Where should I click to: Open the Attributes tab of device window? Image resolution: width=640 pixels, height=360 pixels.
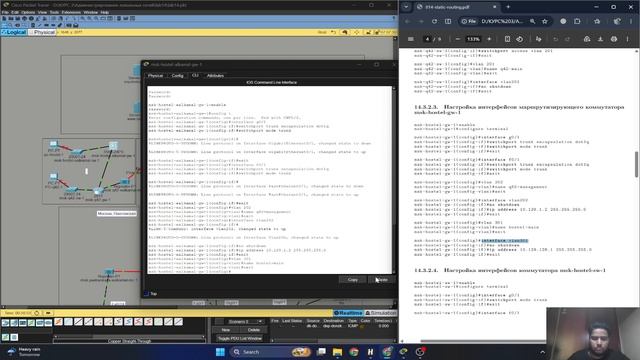215,76
